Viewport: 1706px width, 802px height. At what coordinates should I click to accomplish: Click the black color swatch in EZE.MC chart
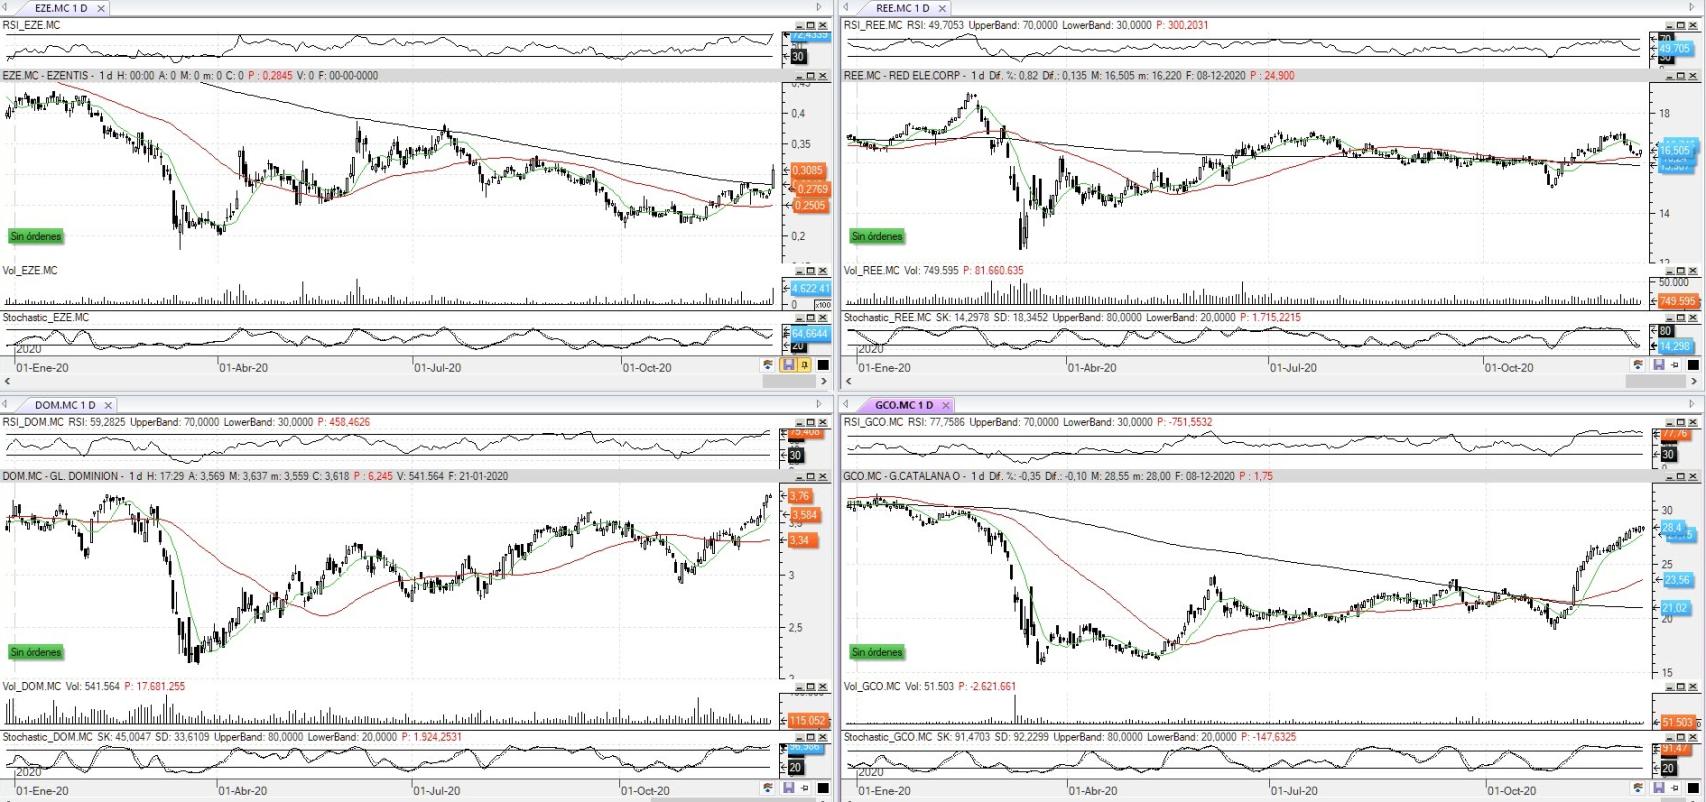pyautogui.click(x=823, y=366)
